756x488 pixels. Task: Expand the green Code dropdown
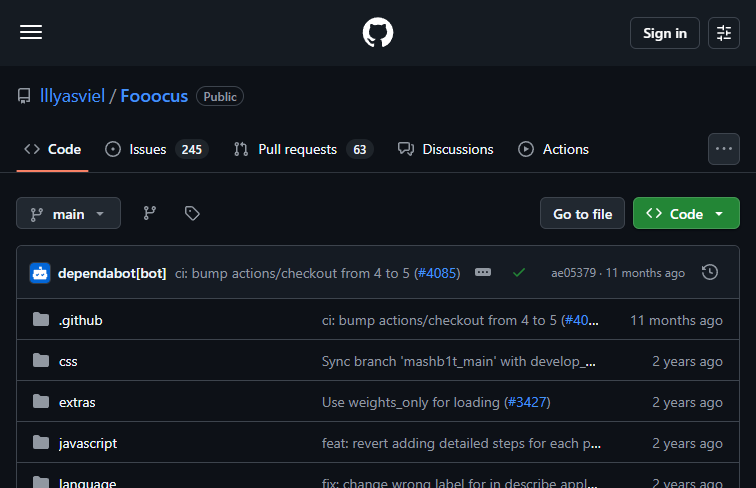[x=686, y=213]
